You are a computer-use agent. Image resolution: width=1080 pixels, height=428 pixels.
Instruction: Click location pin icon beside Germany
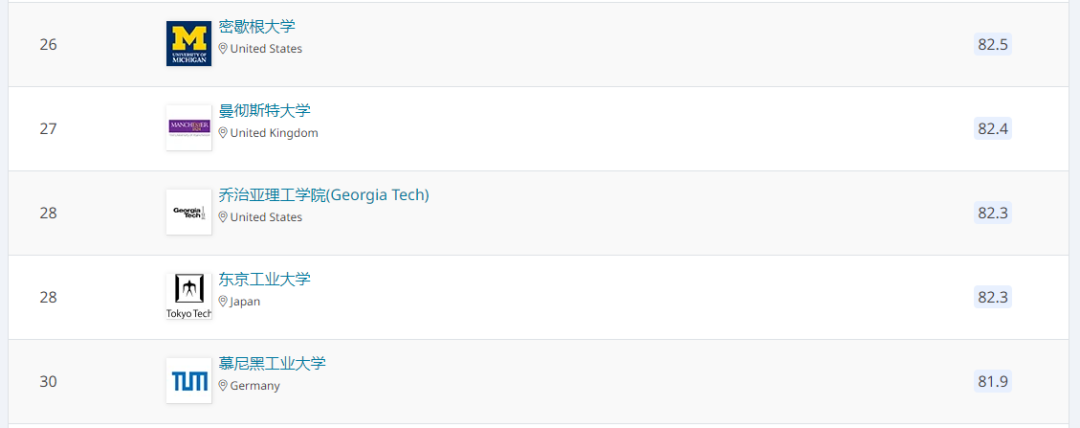[222, 386]
